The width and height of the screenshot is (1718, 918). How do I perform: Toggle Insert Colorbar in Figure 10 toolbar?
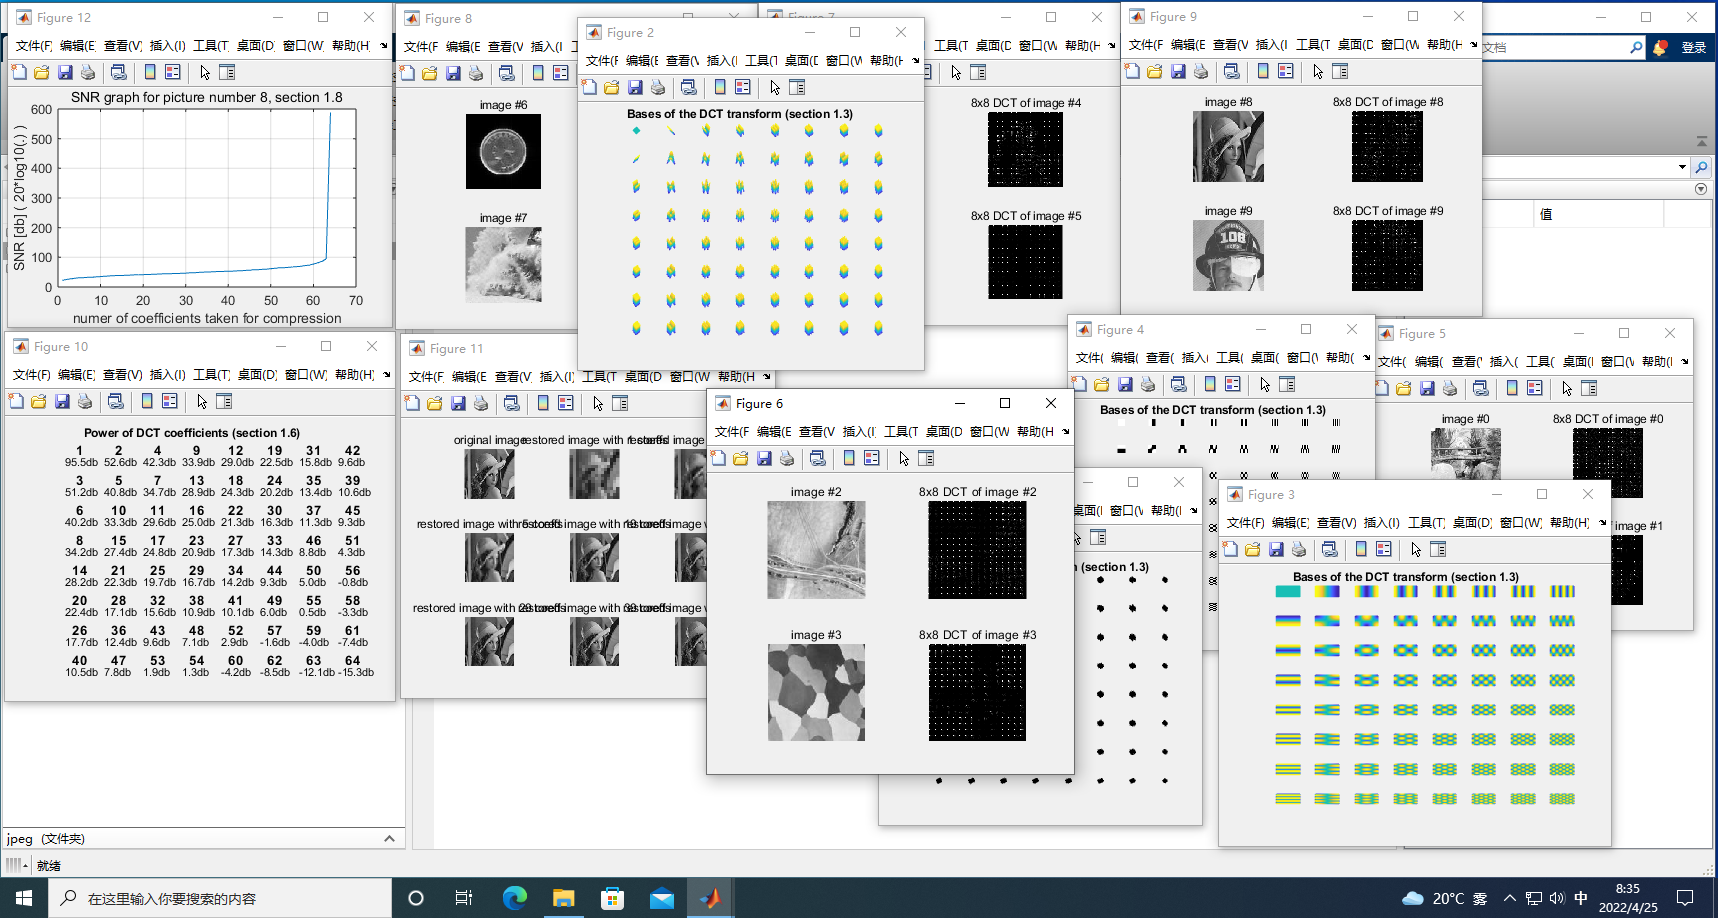click(147, 401)
